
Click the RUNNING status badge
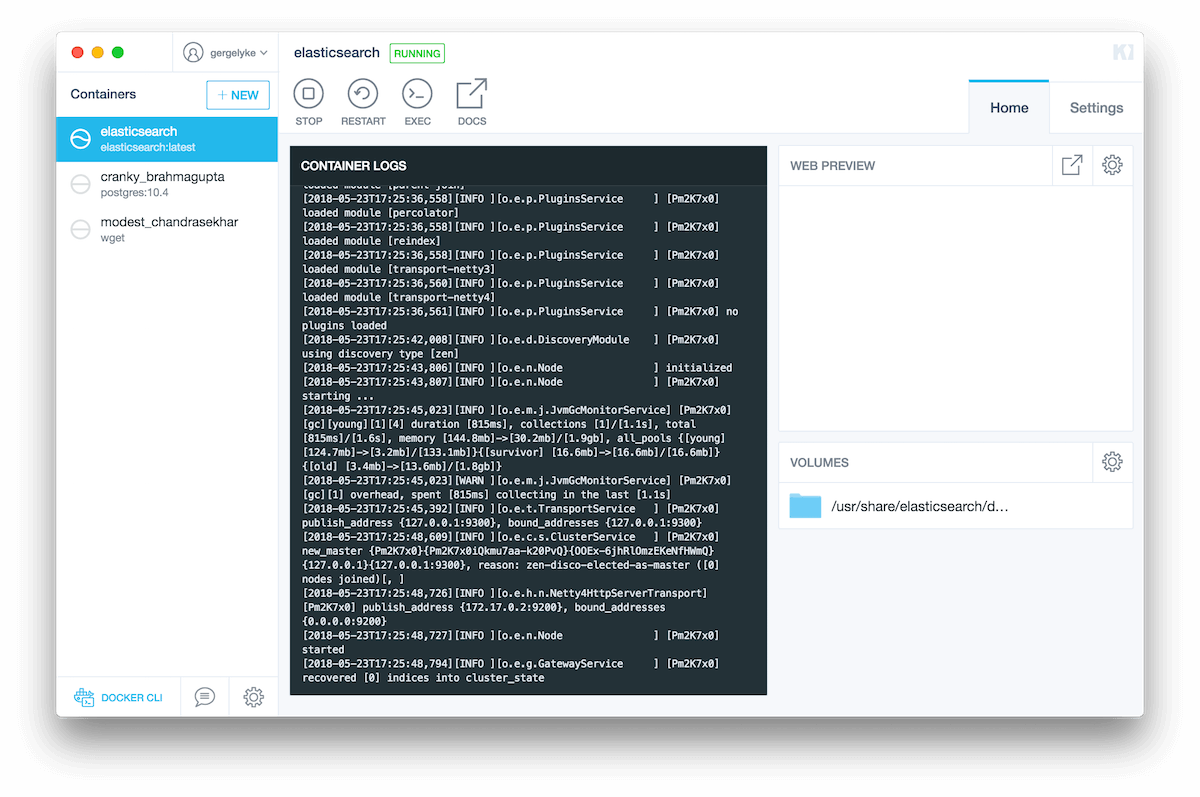tap(417, 53)
